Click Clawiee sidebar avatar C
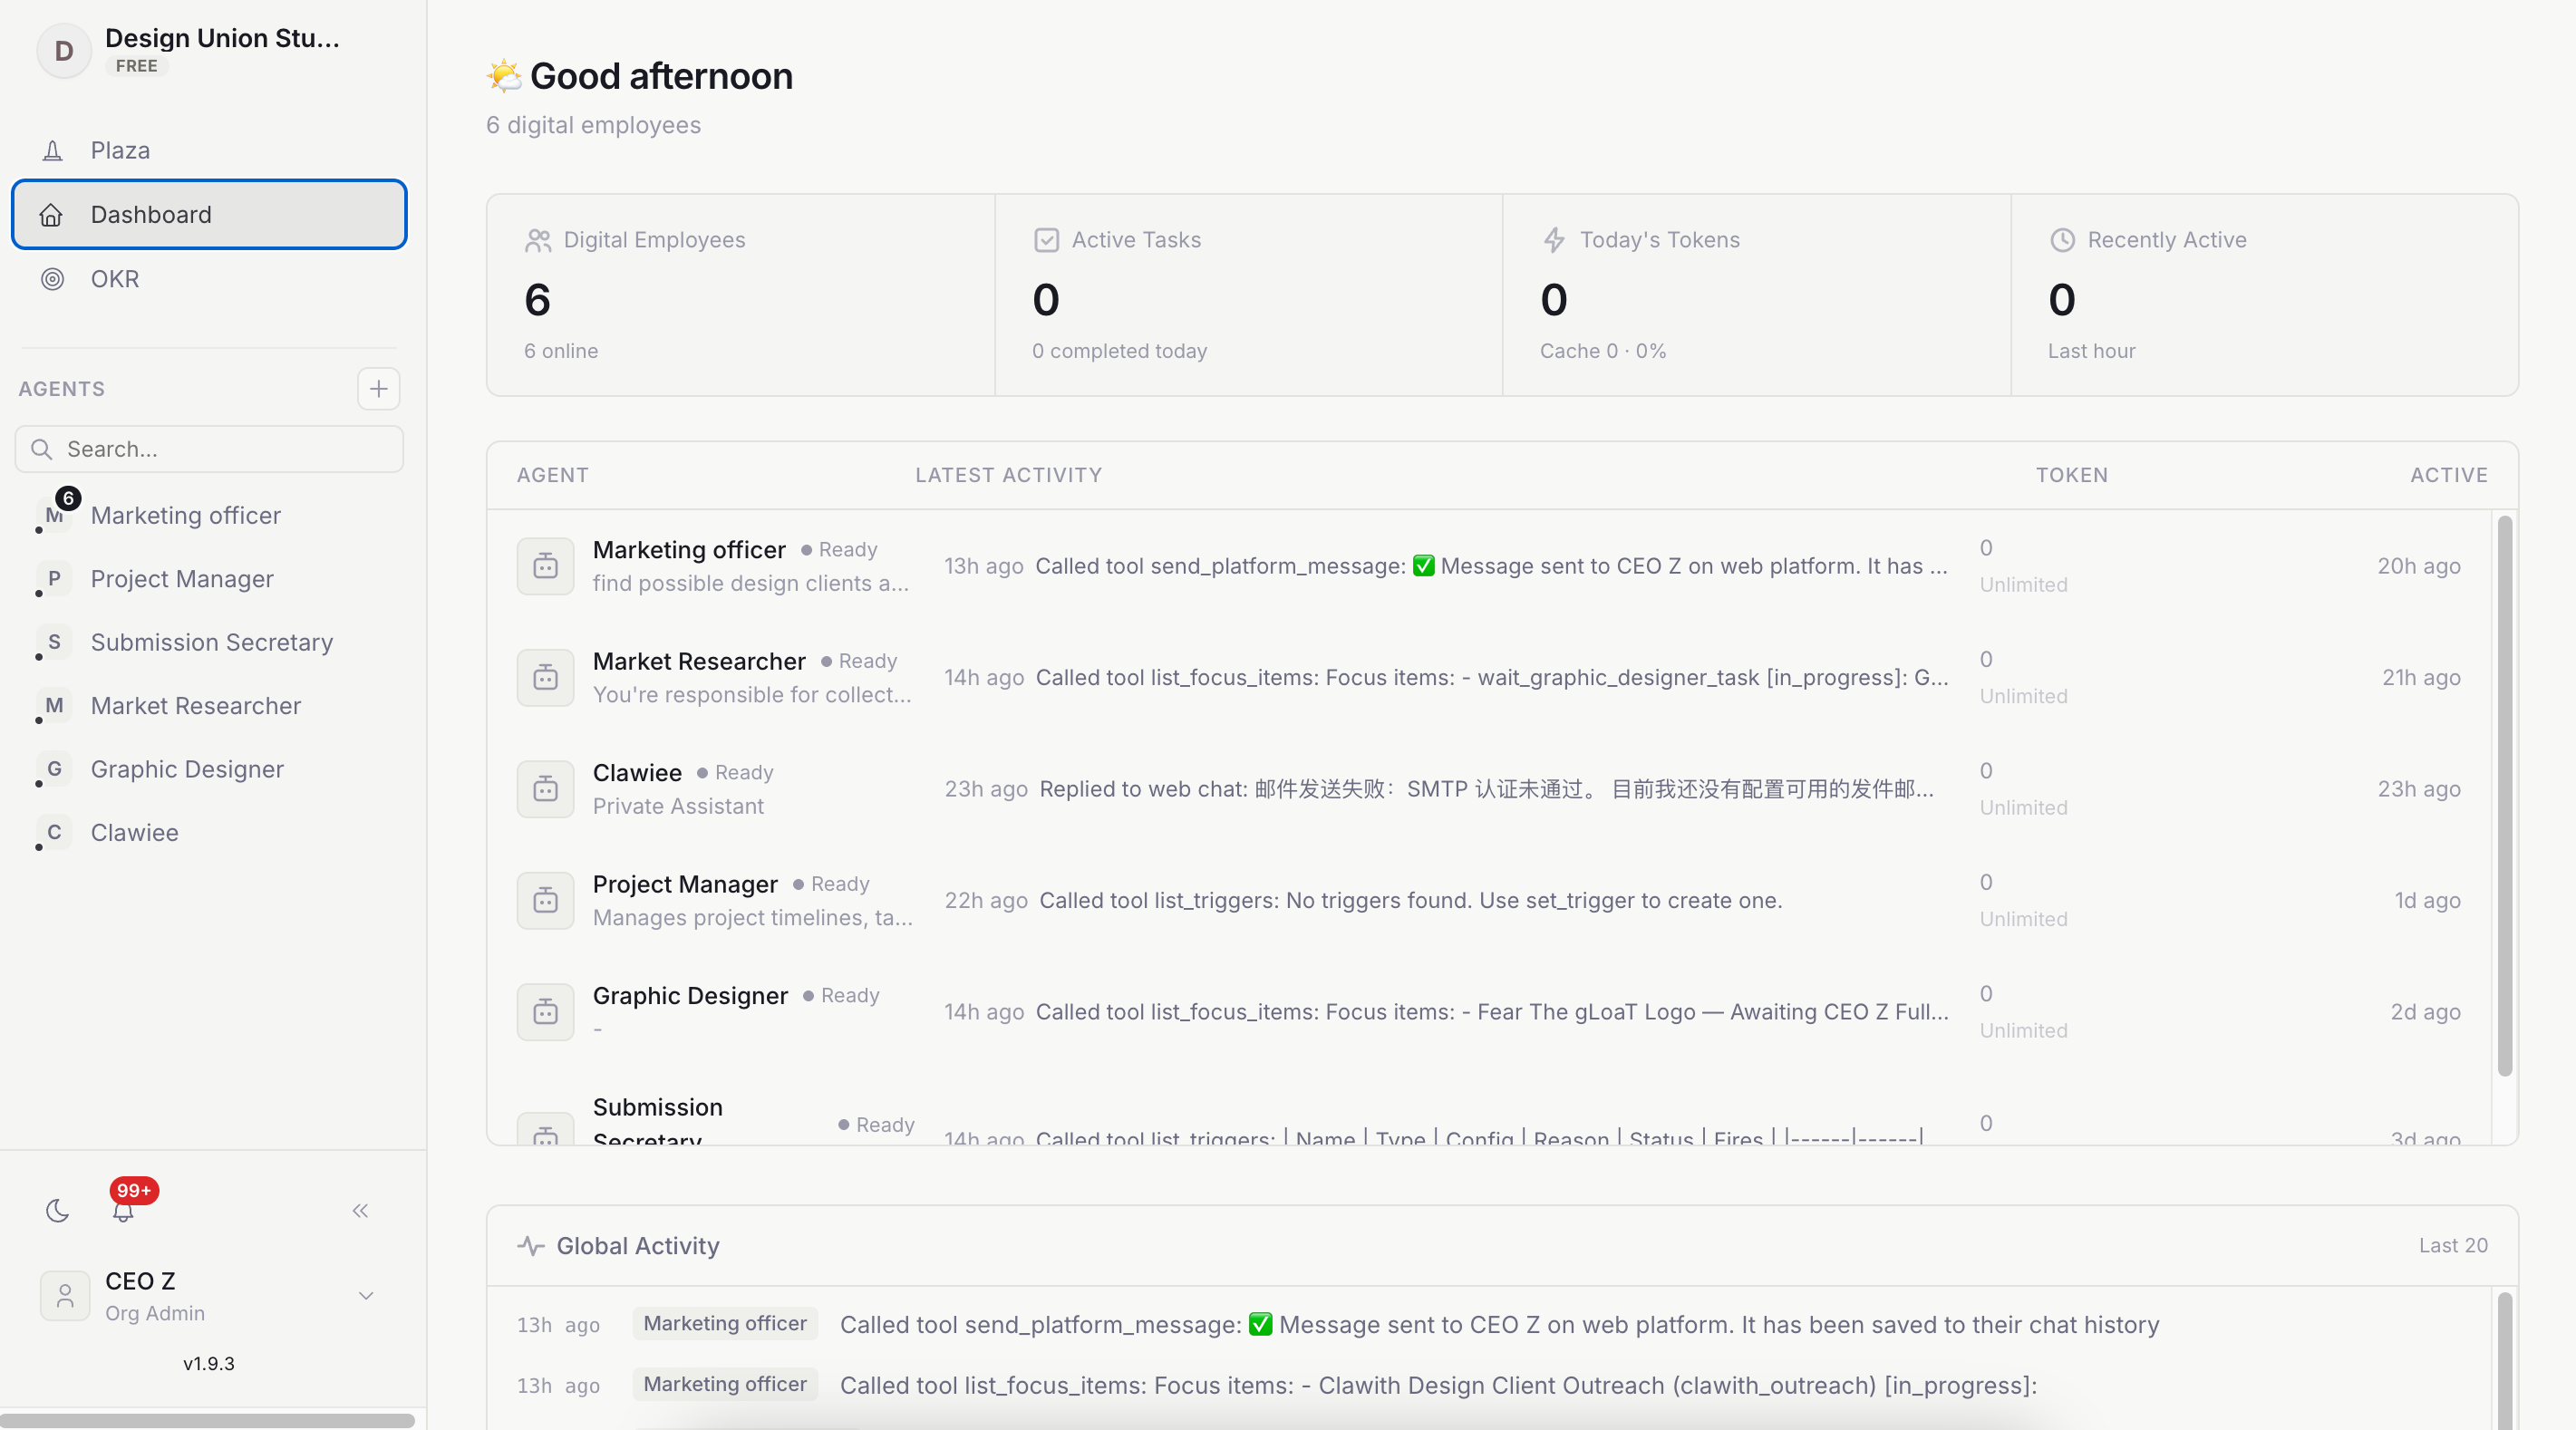 [x=54, y=833]
